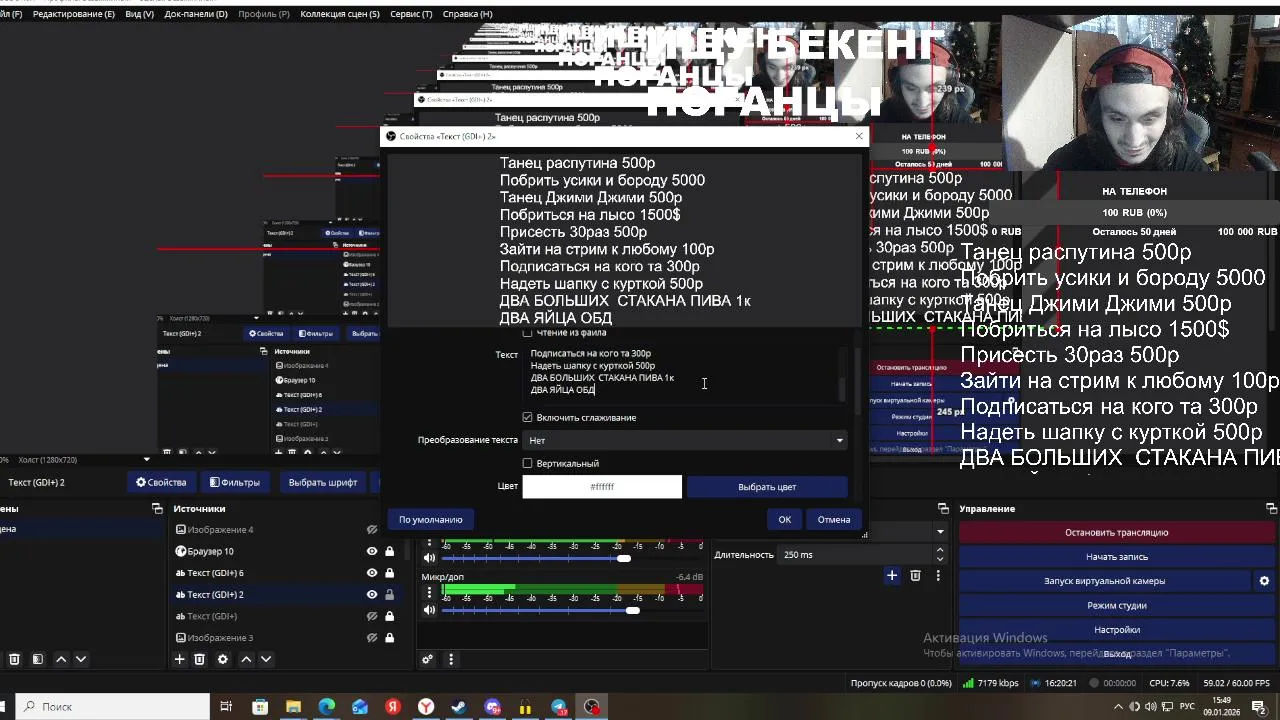Confirm dialog with OK button
1280x720 pixels.
coord(784,519)
